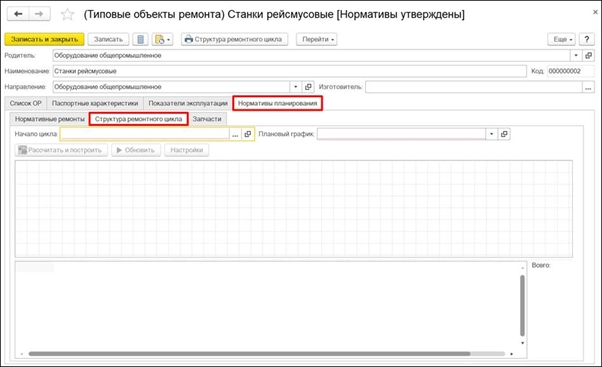Click the ellipsis button next to Изготовитель
Viewport: 602px width, 367px height.
click(588, 88)
